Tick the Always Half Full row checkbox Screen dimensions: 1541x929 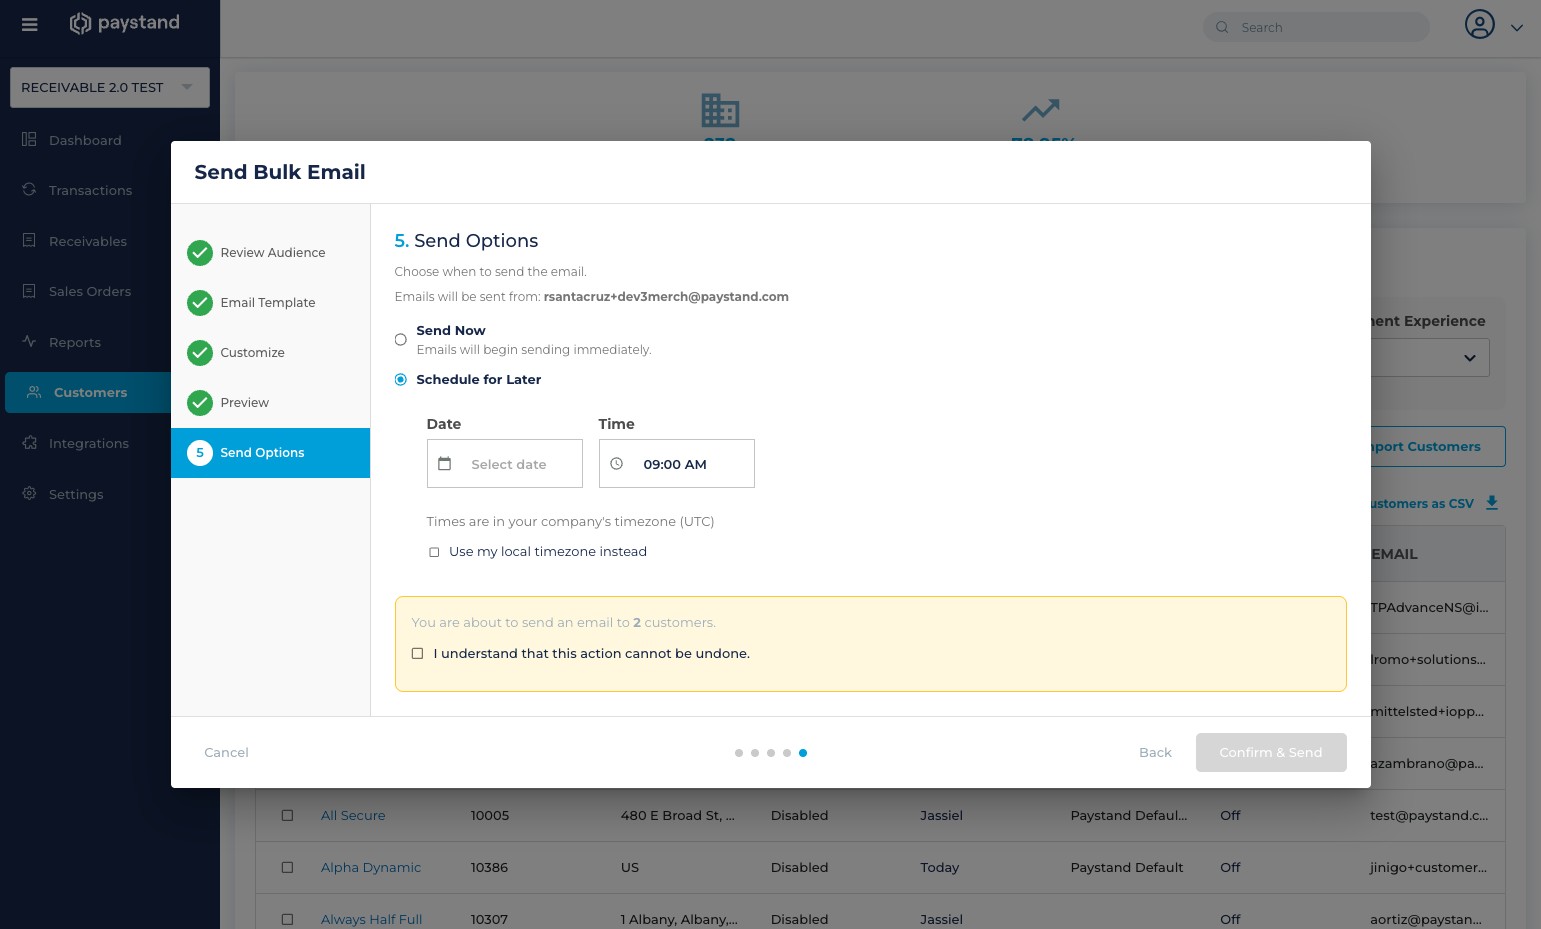click(287, 919)
